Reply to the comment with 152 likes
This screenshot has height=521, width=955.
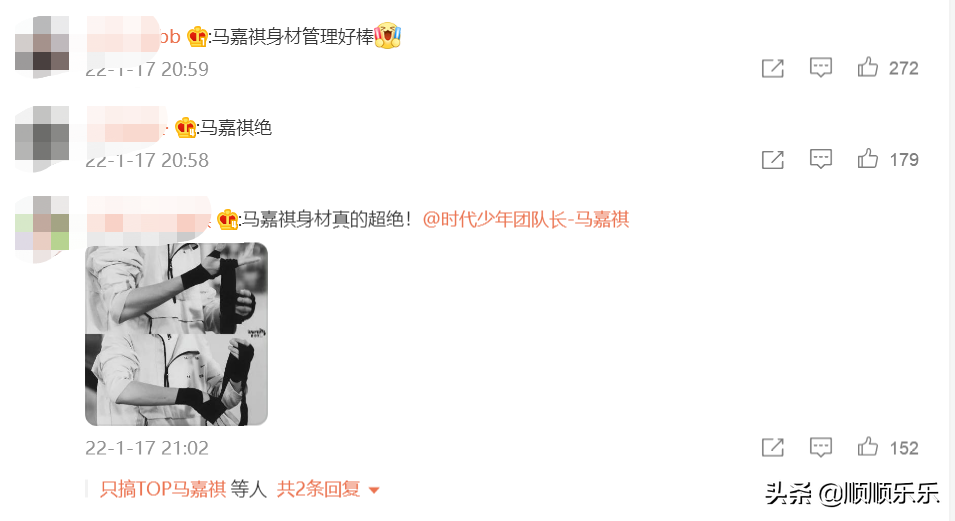click(820, 447)
